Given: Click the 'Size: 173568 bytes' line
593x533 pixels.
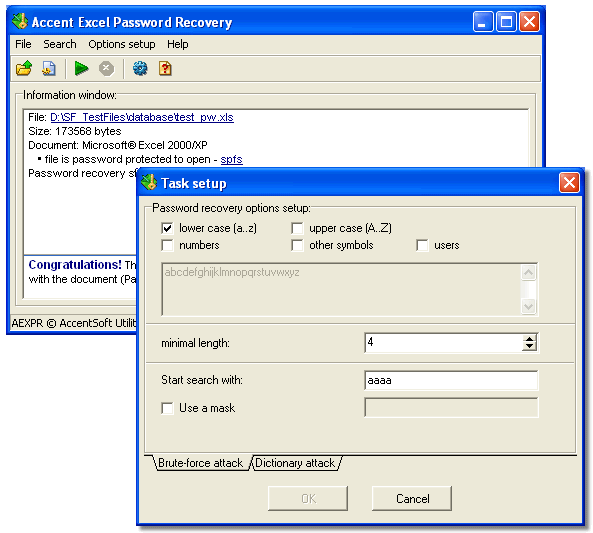Looking at the screenshot, I should [75, 131].
